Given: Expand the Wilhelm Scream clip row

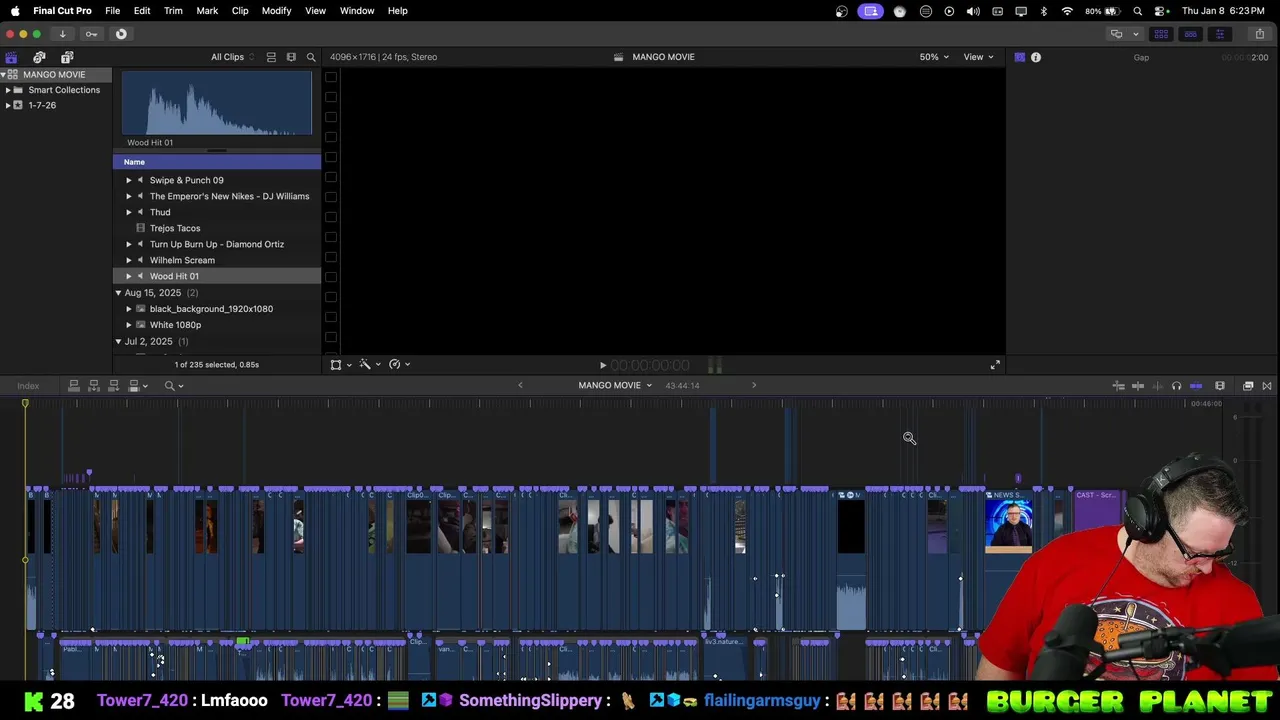Looking at the screenshot, I should pos(128,260).
